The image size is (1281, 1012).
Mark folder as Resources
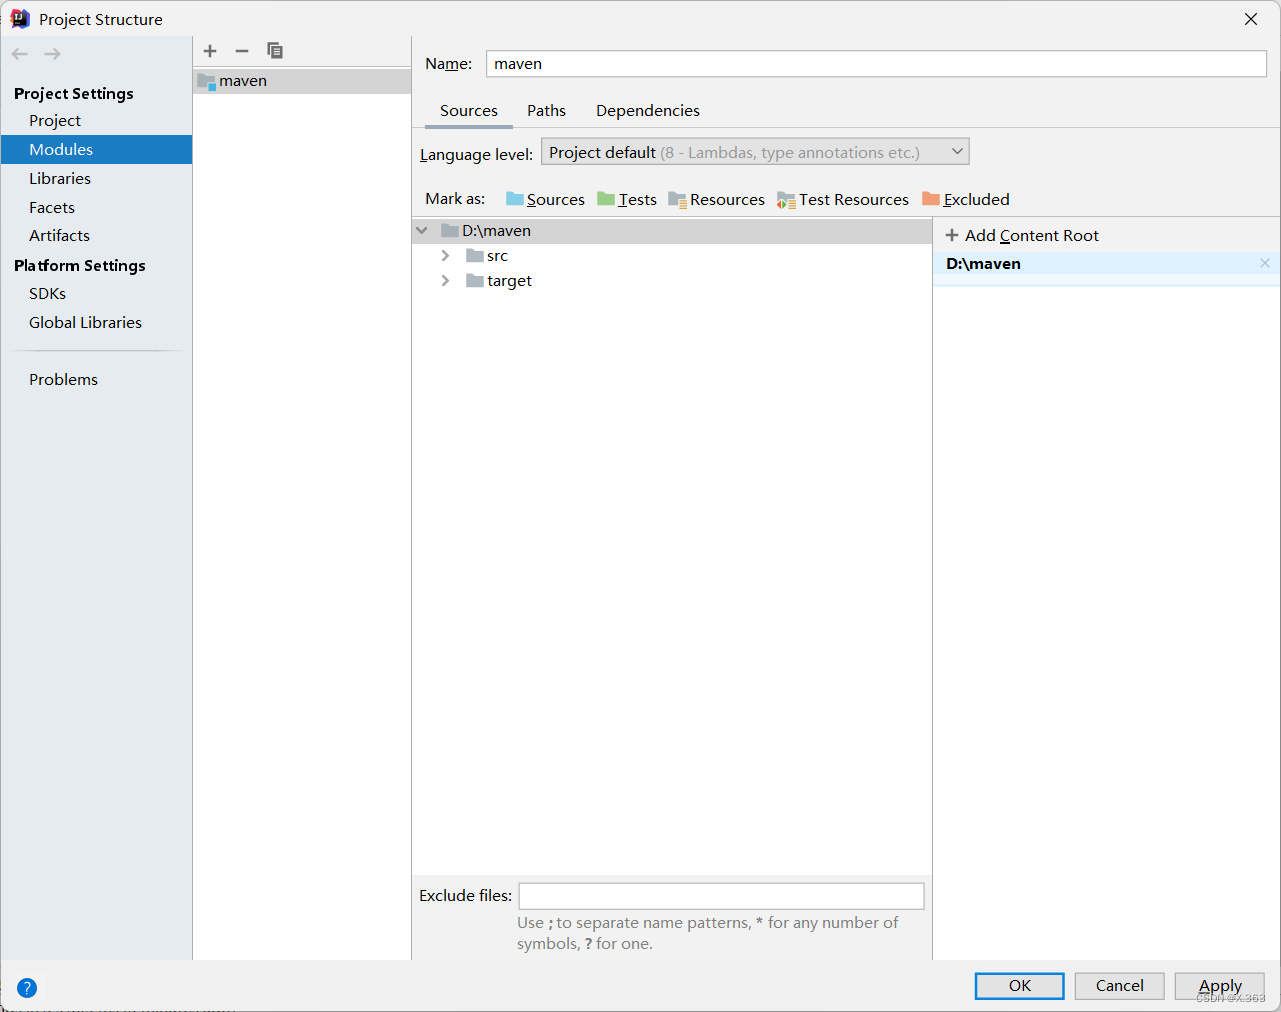point(716,199)
